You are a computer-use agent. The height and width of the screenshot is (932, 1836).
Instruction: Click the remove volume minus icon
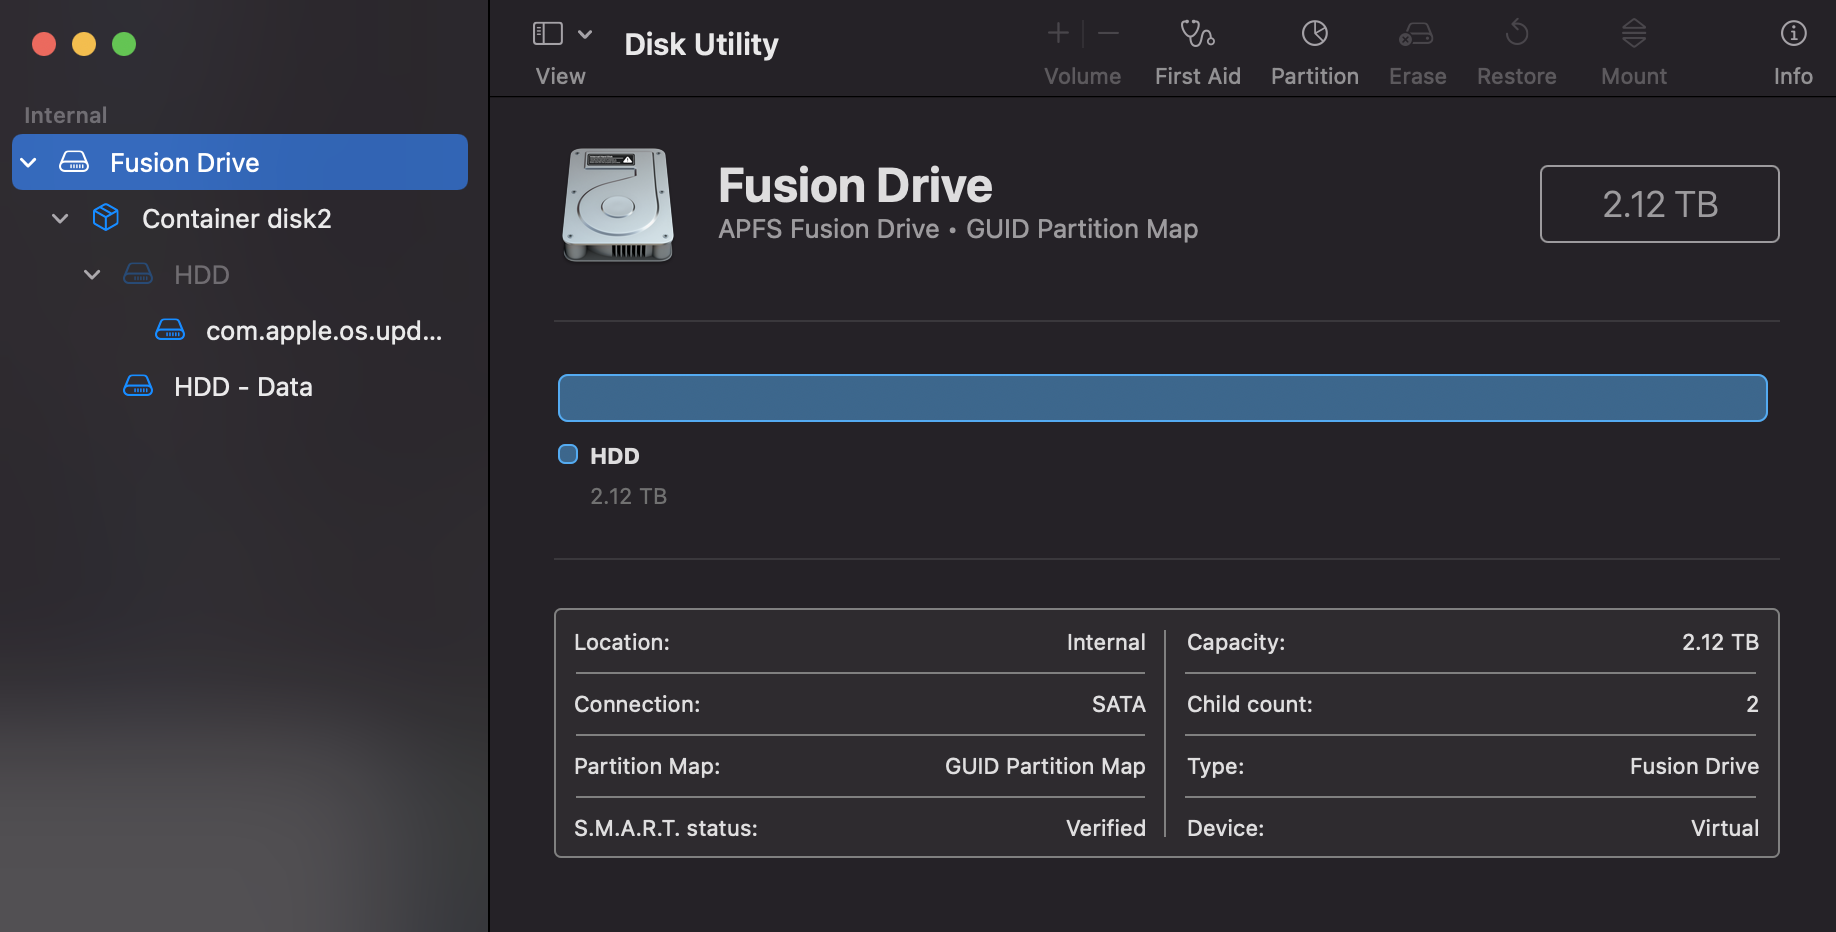(1108, 34)
